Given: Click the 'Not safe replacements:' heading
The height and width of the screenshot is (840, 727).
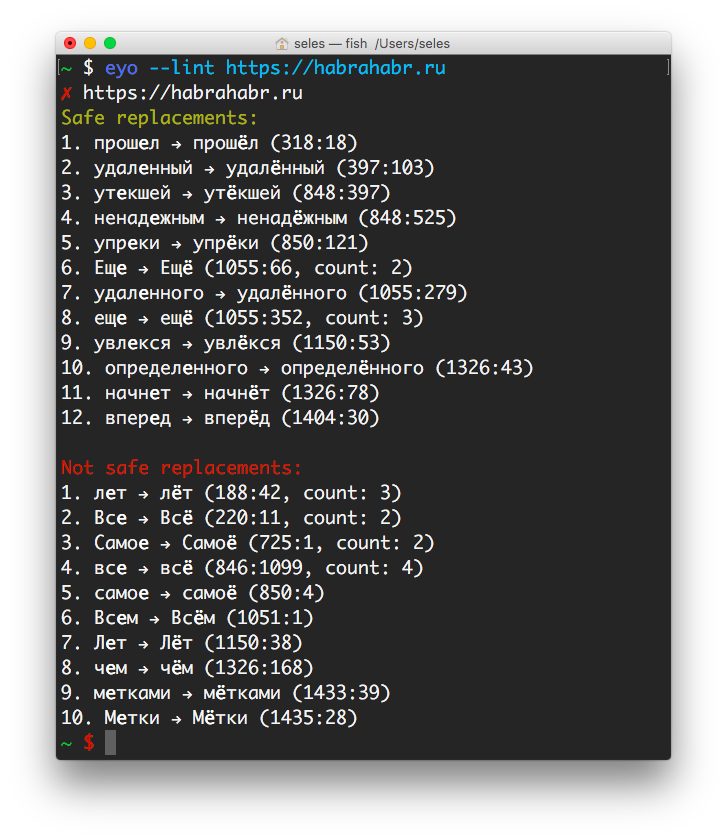Looking at the screenshot, I should click(181, 468).
